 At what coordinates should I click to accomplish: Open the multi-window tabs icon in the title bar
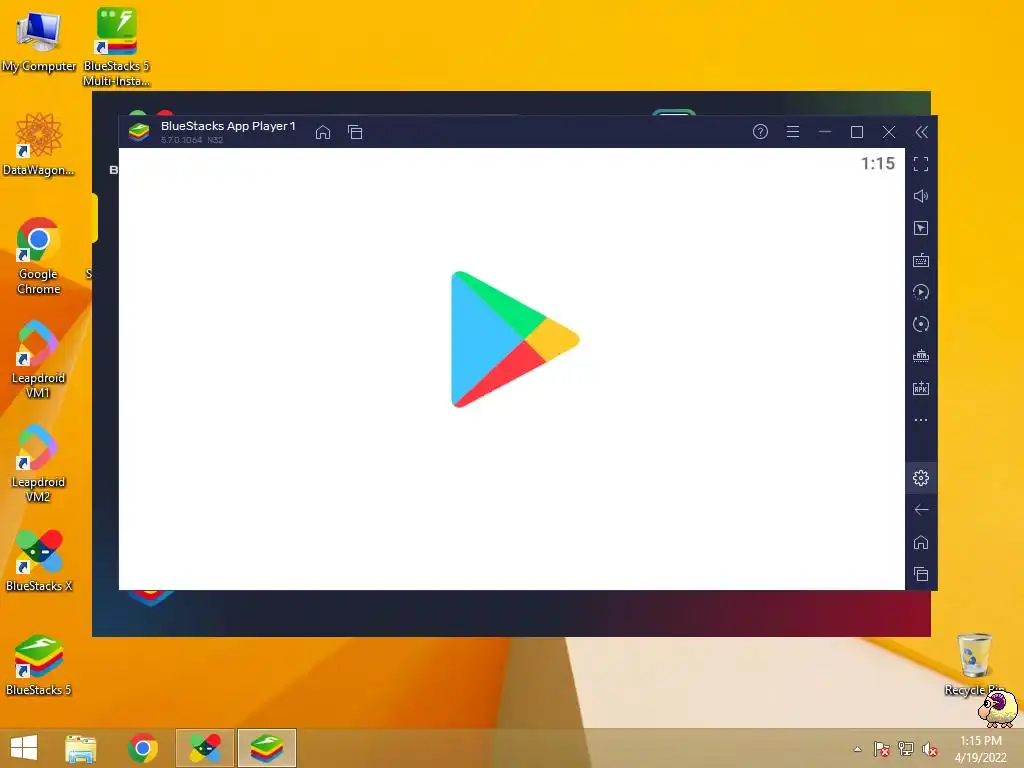point(355,133)
